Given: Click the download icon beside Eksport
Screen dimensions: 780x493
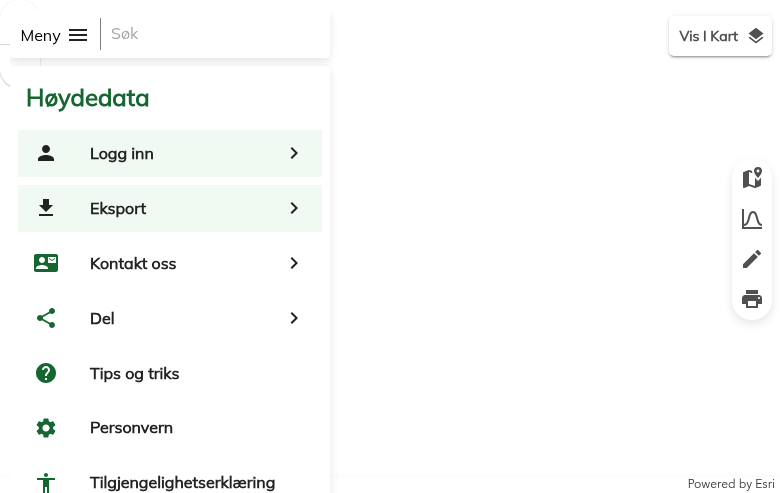Looking at the screenshot, I should [46, 208].
